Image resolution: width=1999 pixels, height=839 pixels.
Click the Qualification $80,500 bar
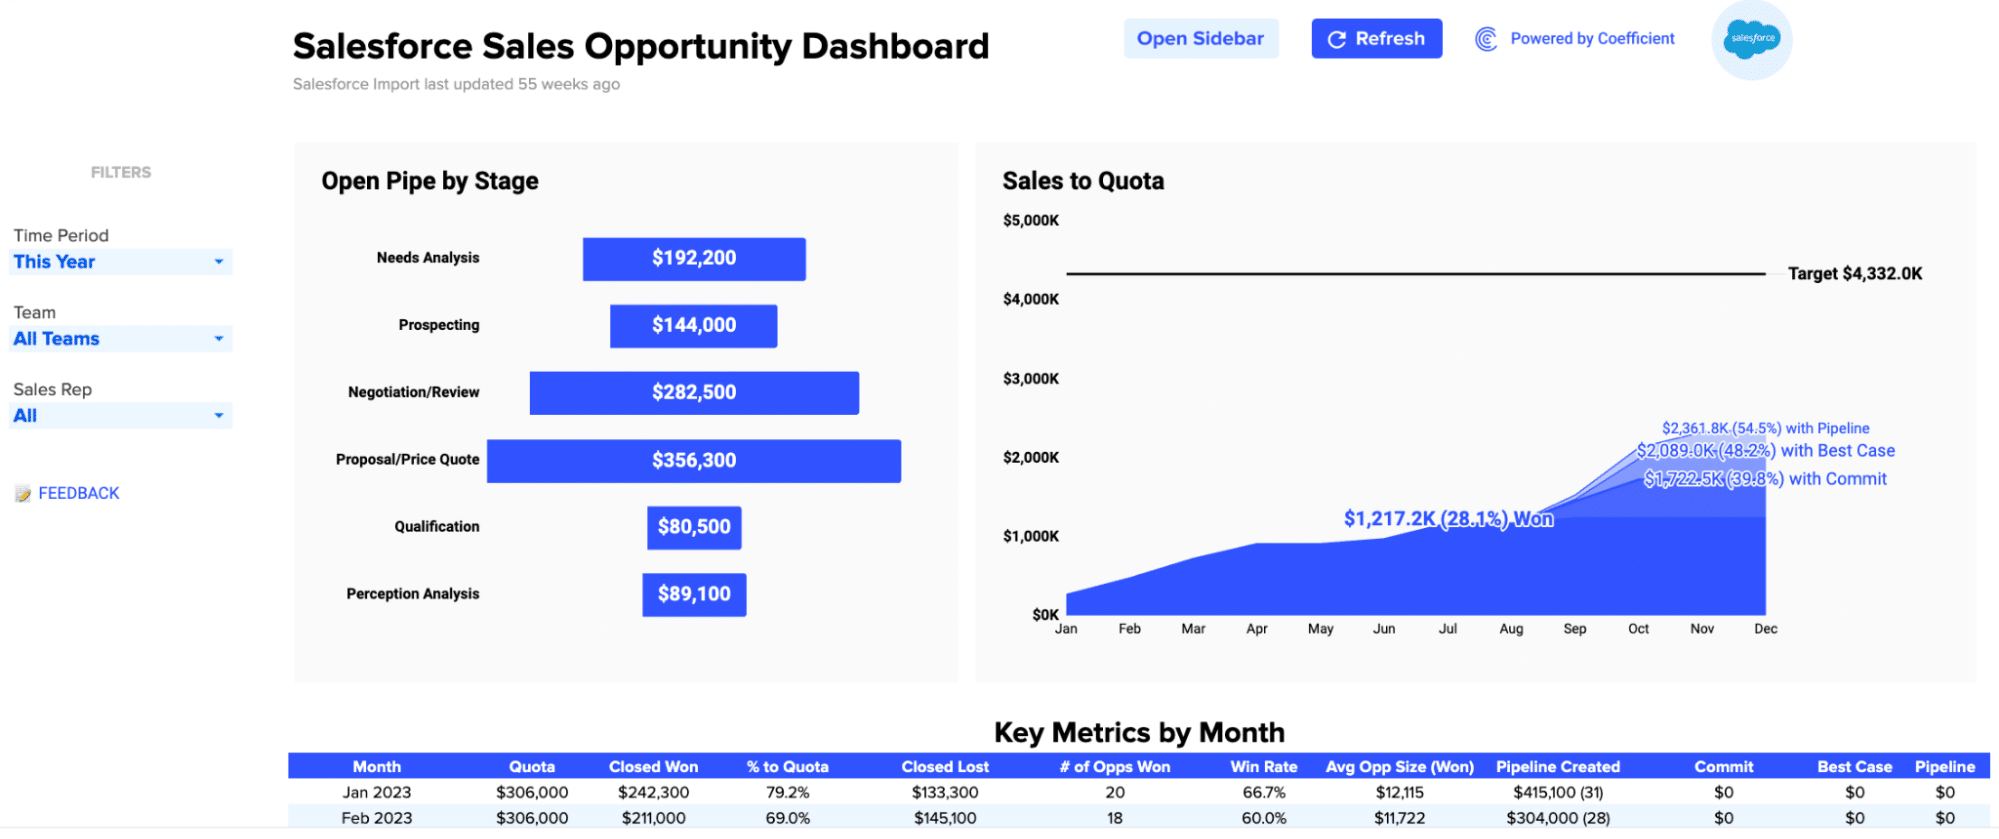[694, 528]
